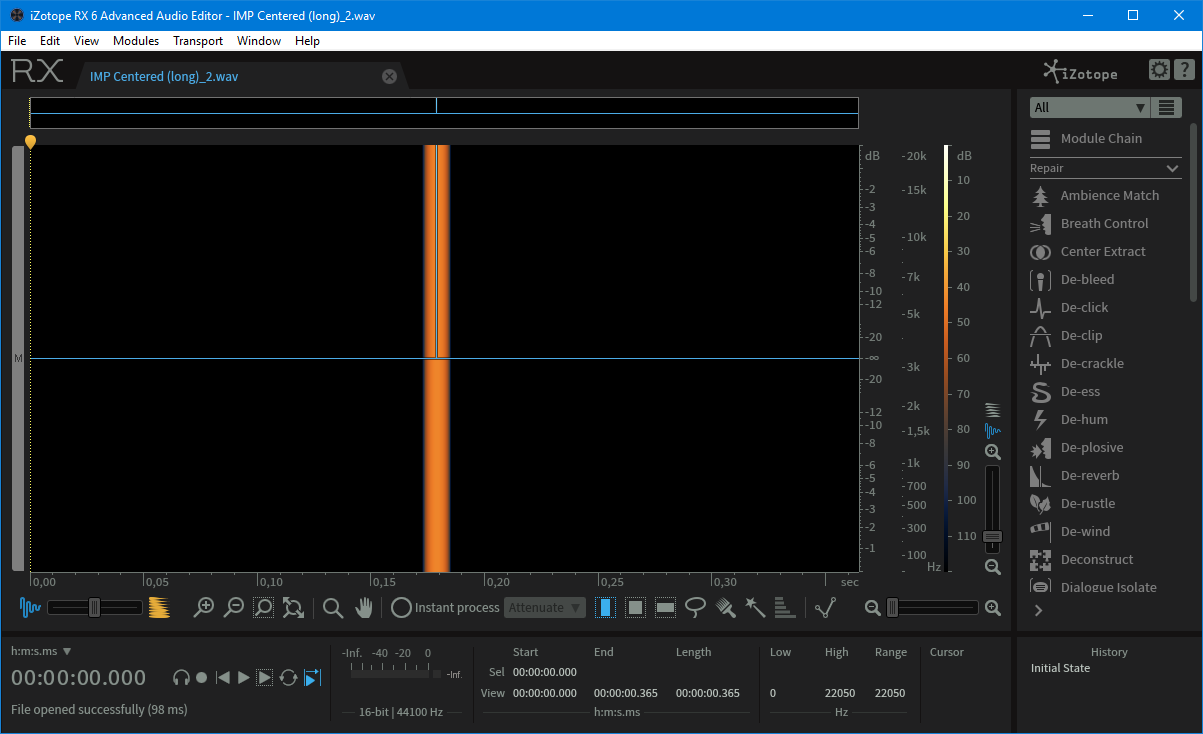
Task: Open the Transport menu
Action: point(198,41)
